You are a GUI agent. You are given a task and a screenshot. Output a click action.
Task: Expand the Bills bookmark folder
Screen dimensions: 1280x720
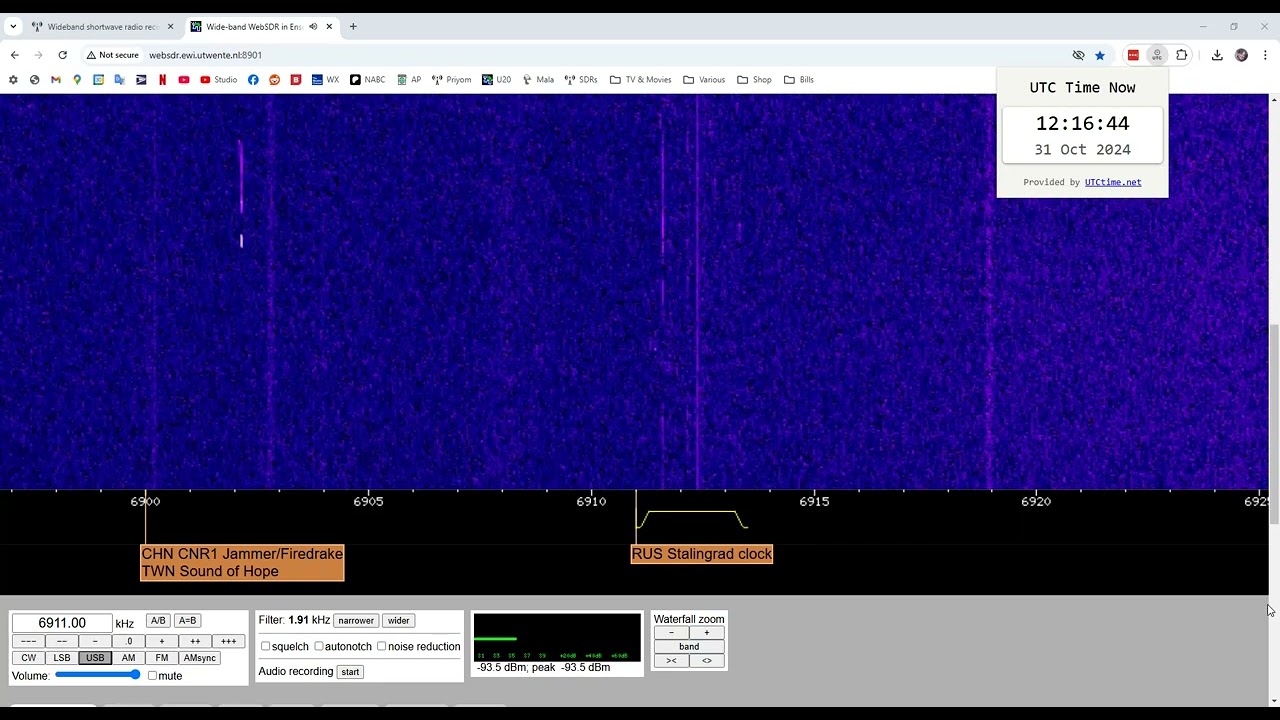click(799, 80)
